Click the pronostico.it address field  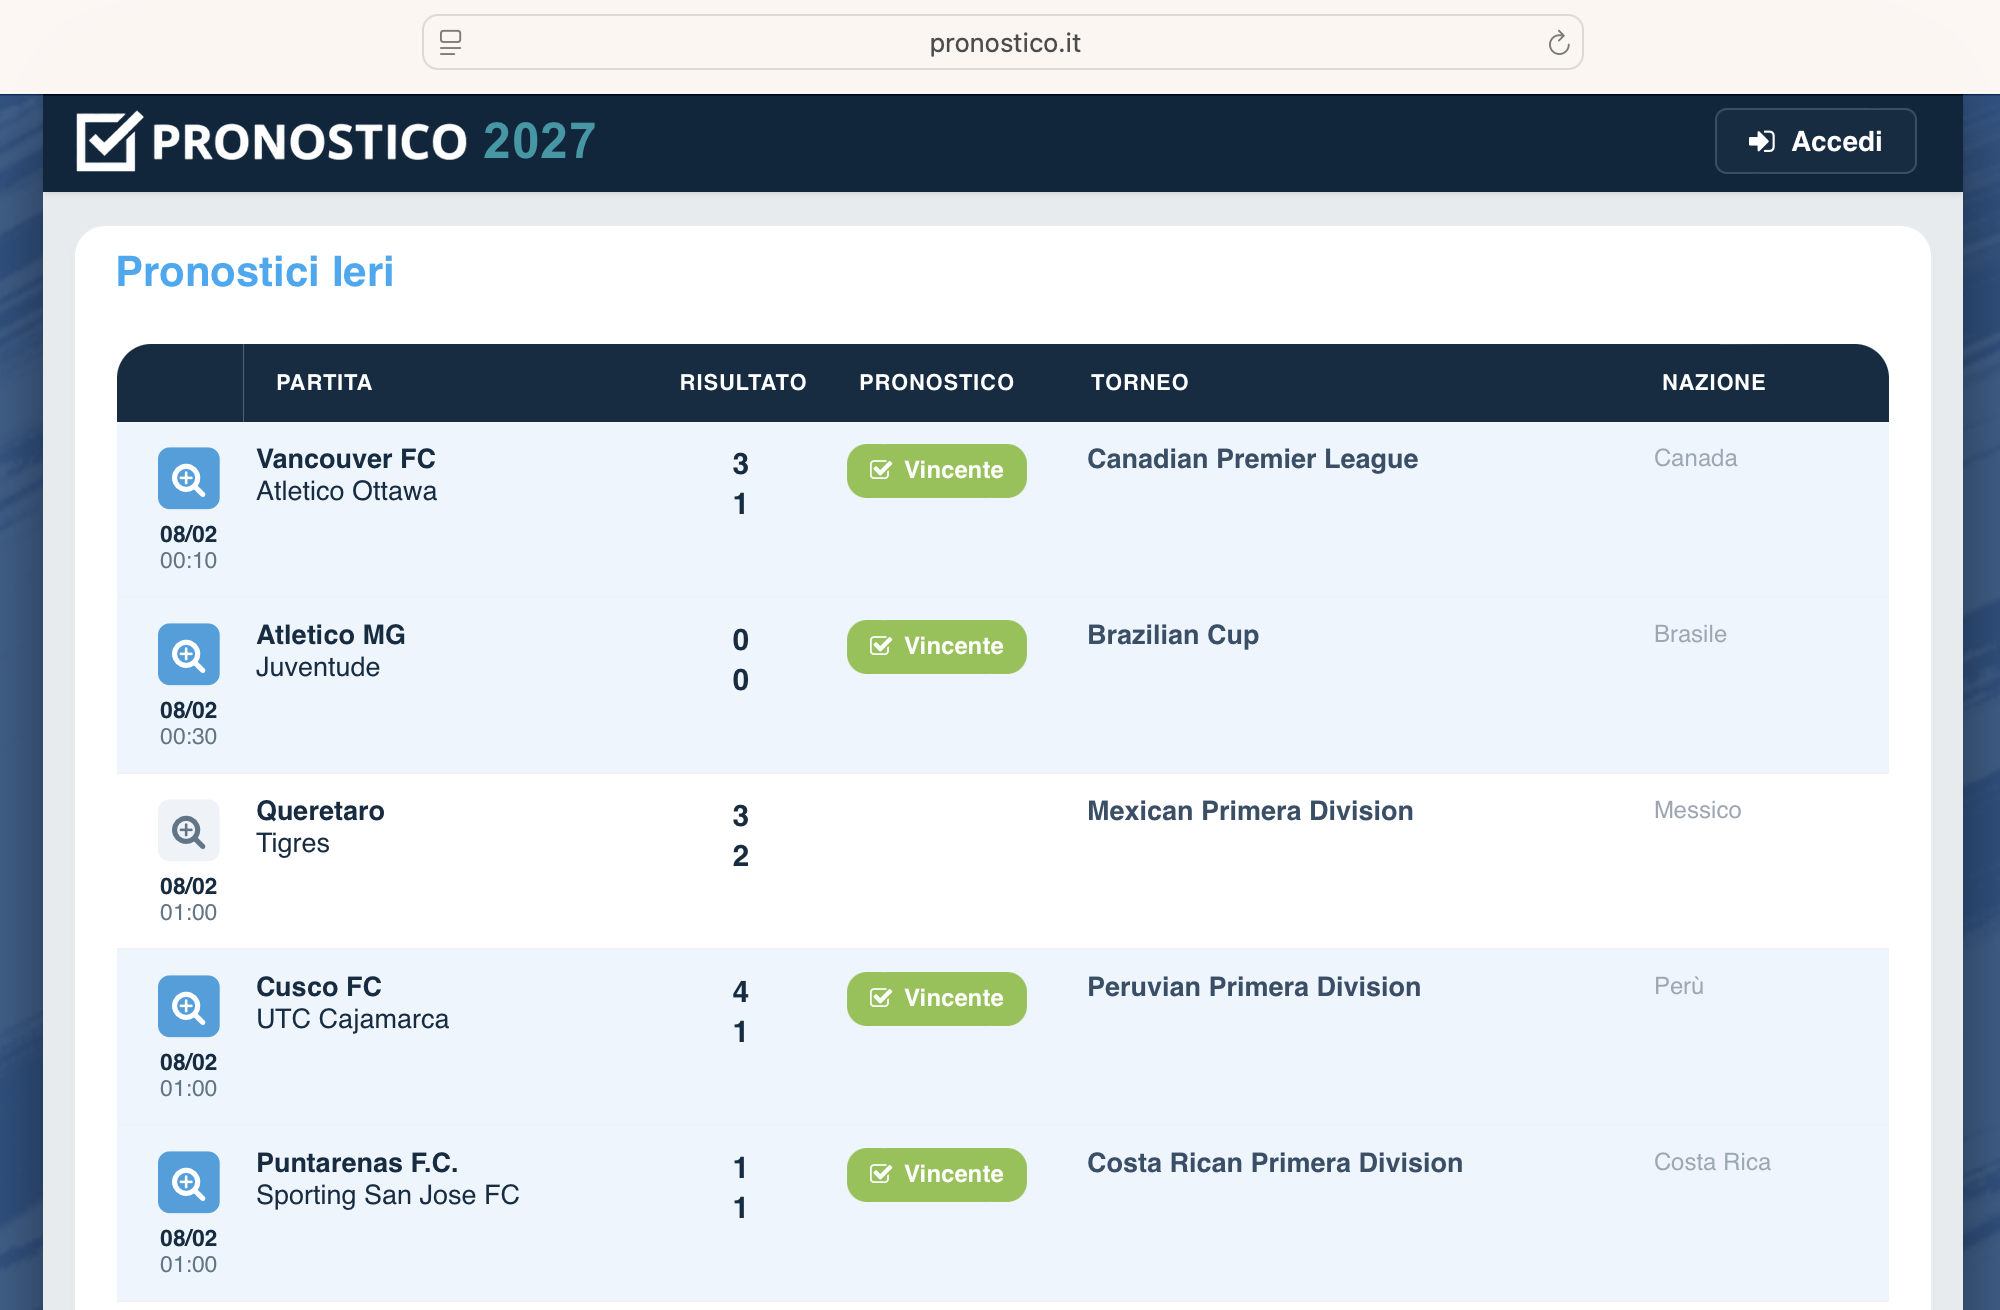[x=1003, y=43]
